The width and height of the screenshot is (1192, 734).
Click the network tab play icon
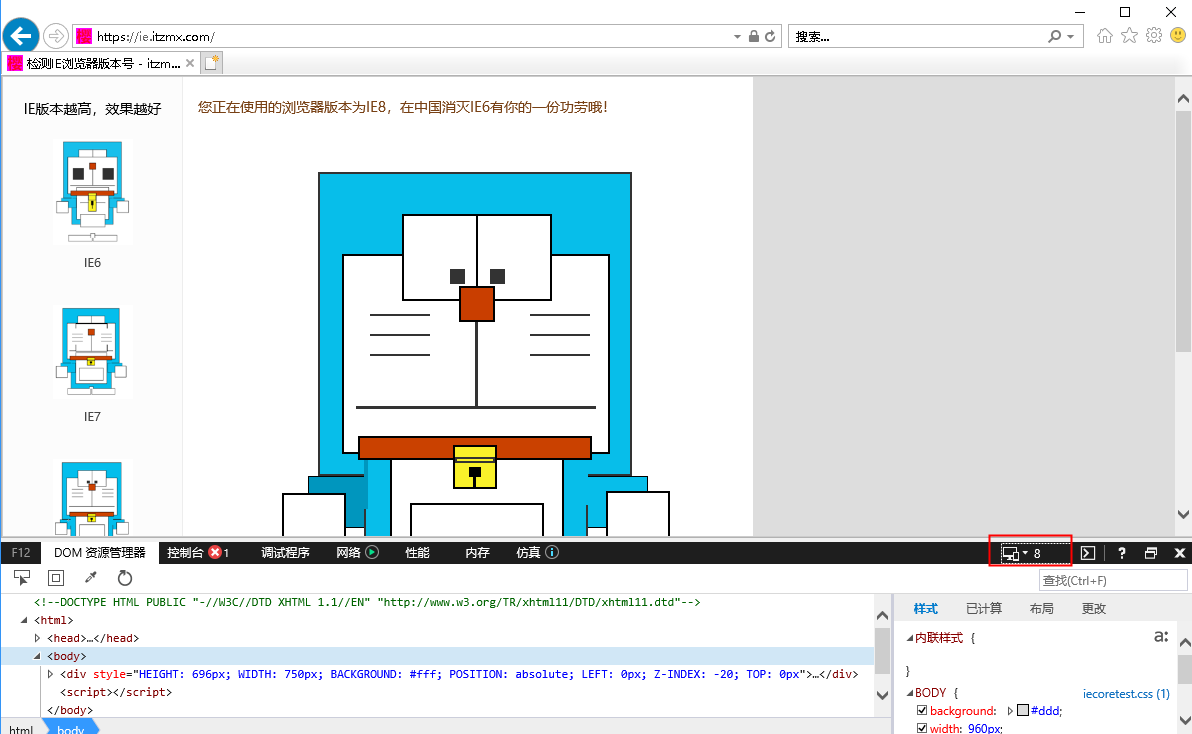pyautogui.click(x=372, y=552)
